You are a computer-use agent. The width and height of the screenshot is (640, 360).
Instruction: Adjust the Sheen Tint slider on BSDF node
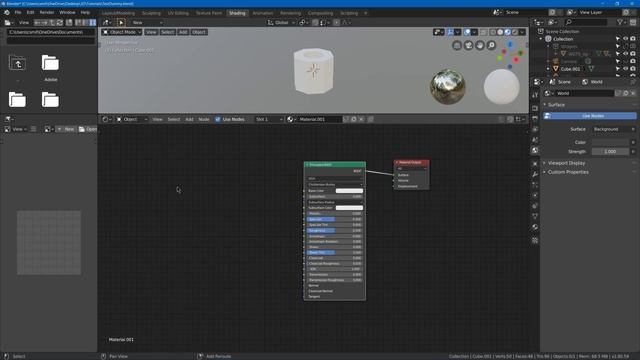[335, 253]
